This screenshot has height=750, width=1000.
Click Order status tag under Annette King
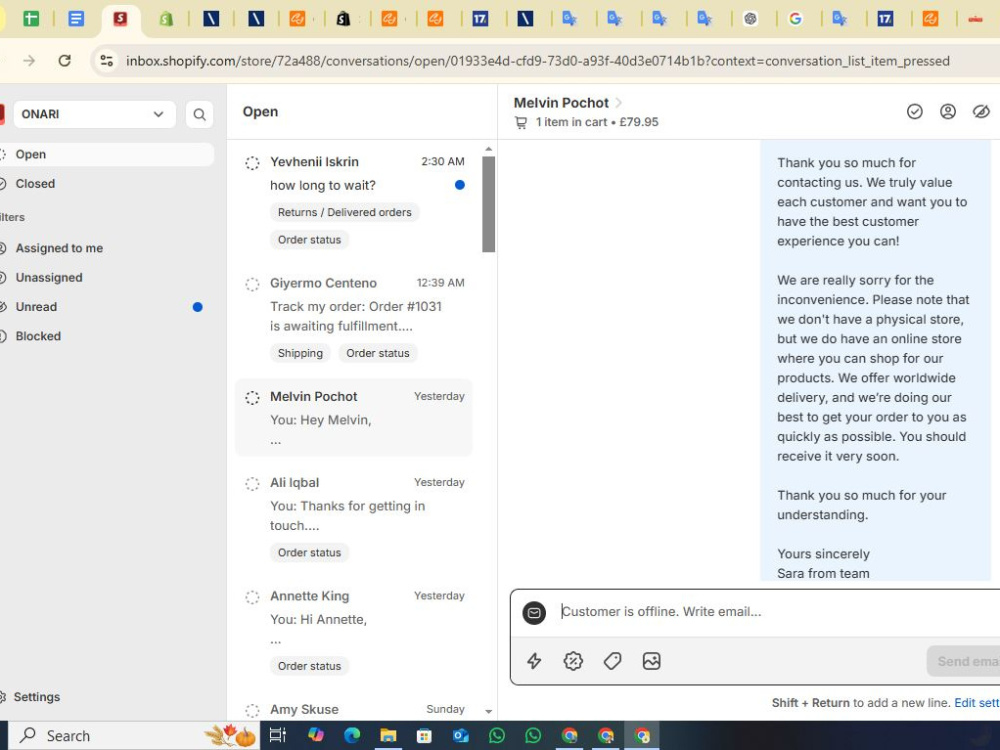coord(309,666)
